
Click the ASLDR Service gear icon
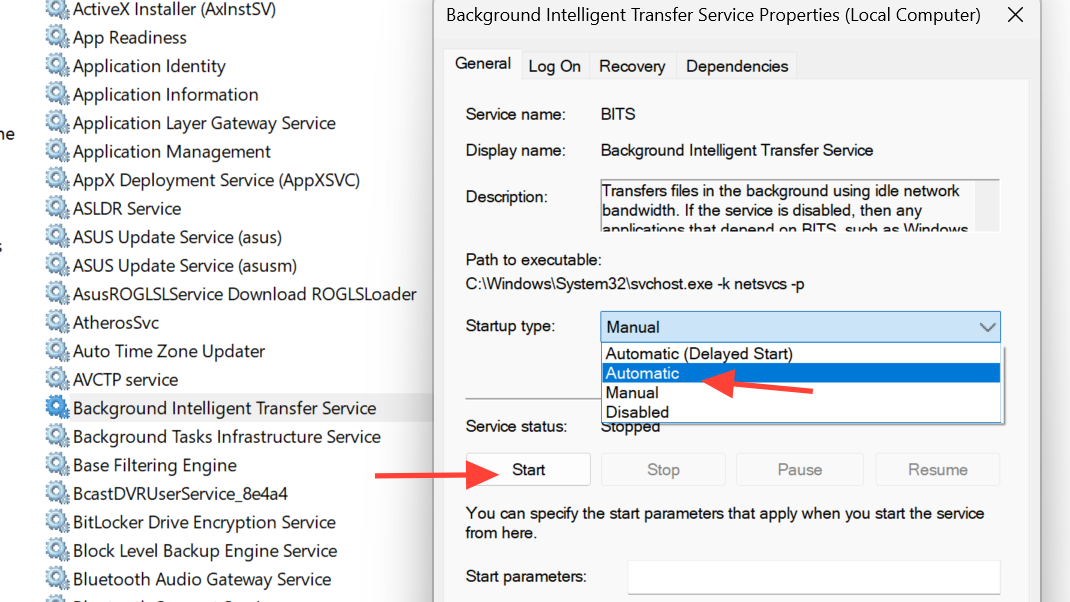(x=58, y=209)
